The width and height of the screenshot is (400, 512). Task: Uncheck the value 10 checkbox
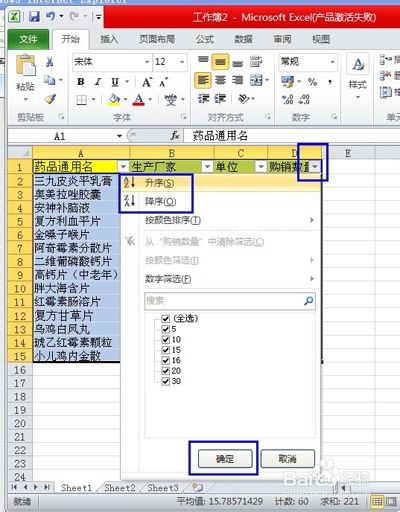165,340
